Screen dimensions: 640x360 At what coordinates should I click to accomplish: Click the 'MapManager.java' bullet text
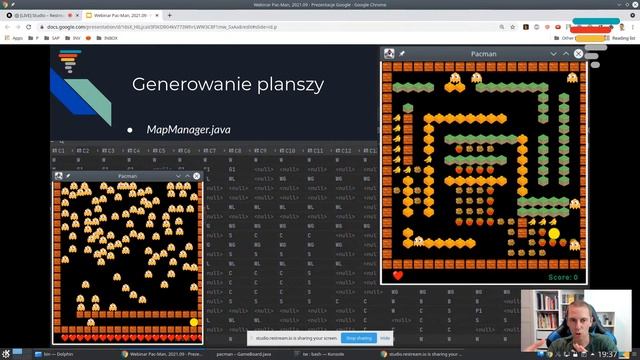point(189,129)
